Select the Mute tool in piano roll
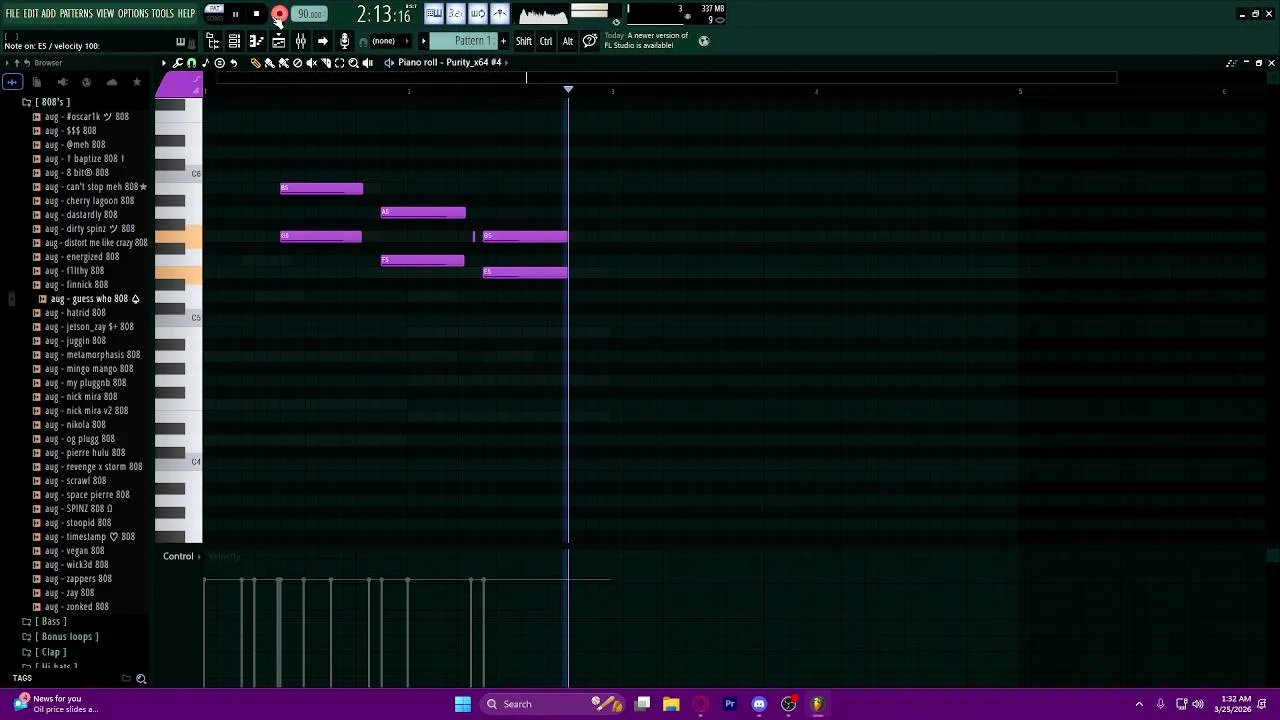 [312, 63]
